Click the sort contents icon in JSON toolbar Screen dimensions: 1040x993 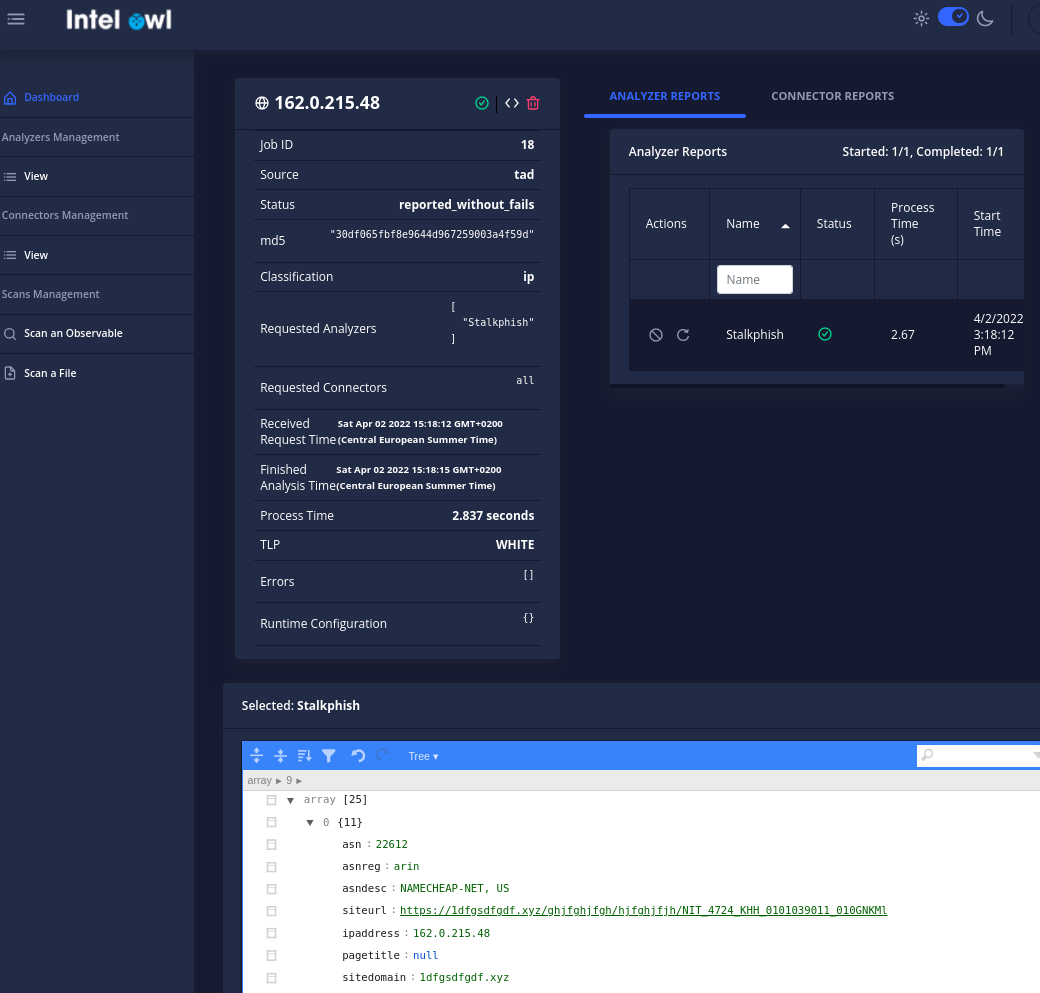click(304, 756)
